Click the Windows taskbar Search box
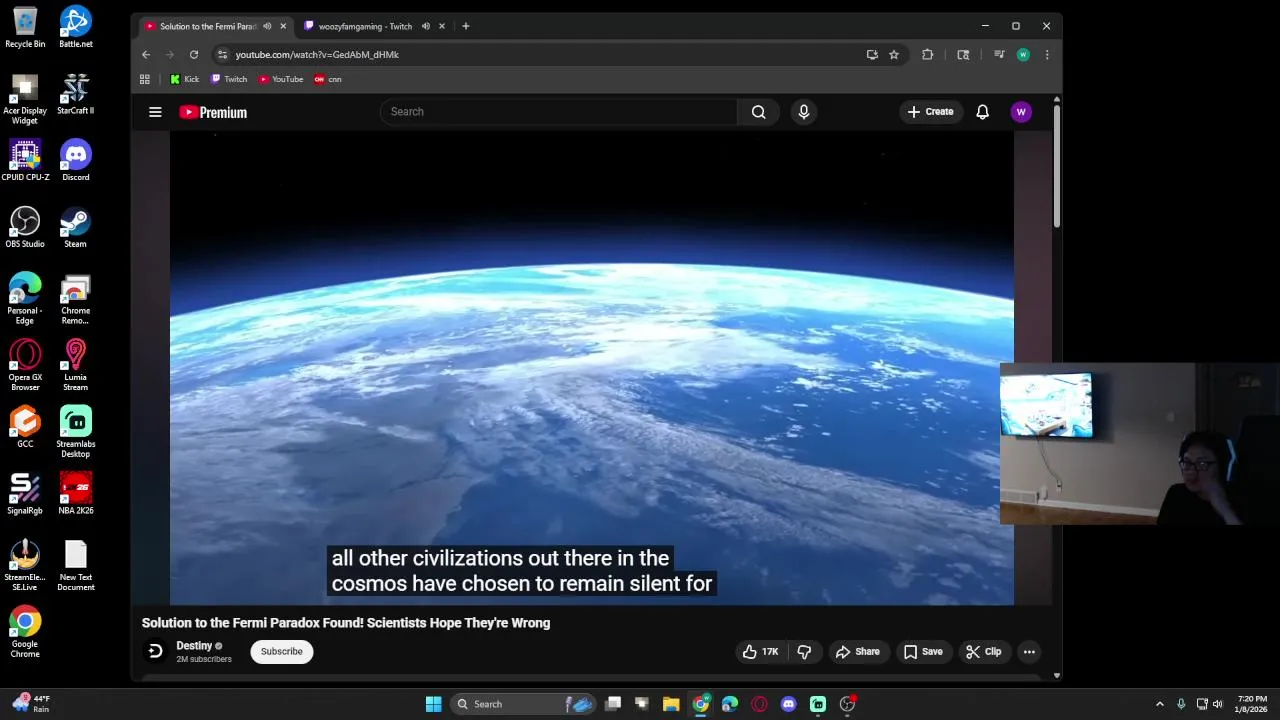 (x=522, y=704)
